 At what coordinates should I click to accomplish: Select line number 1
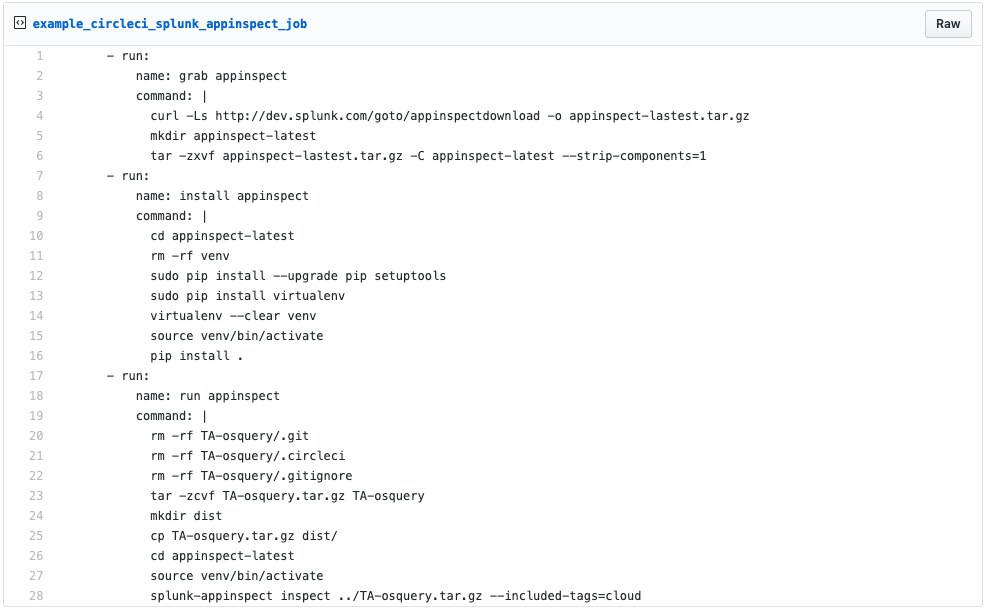tap(39, 56)
